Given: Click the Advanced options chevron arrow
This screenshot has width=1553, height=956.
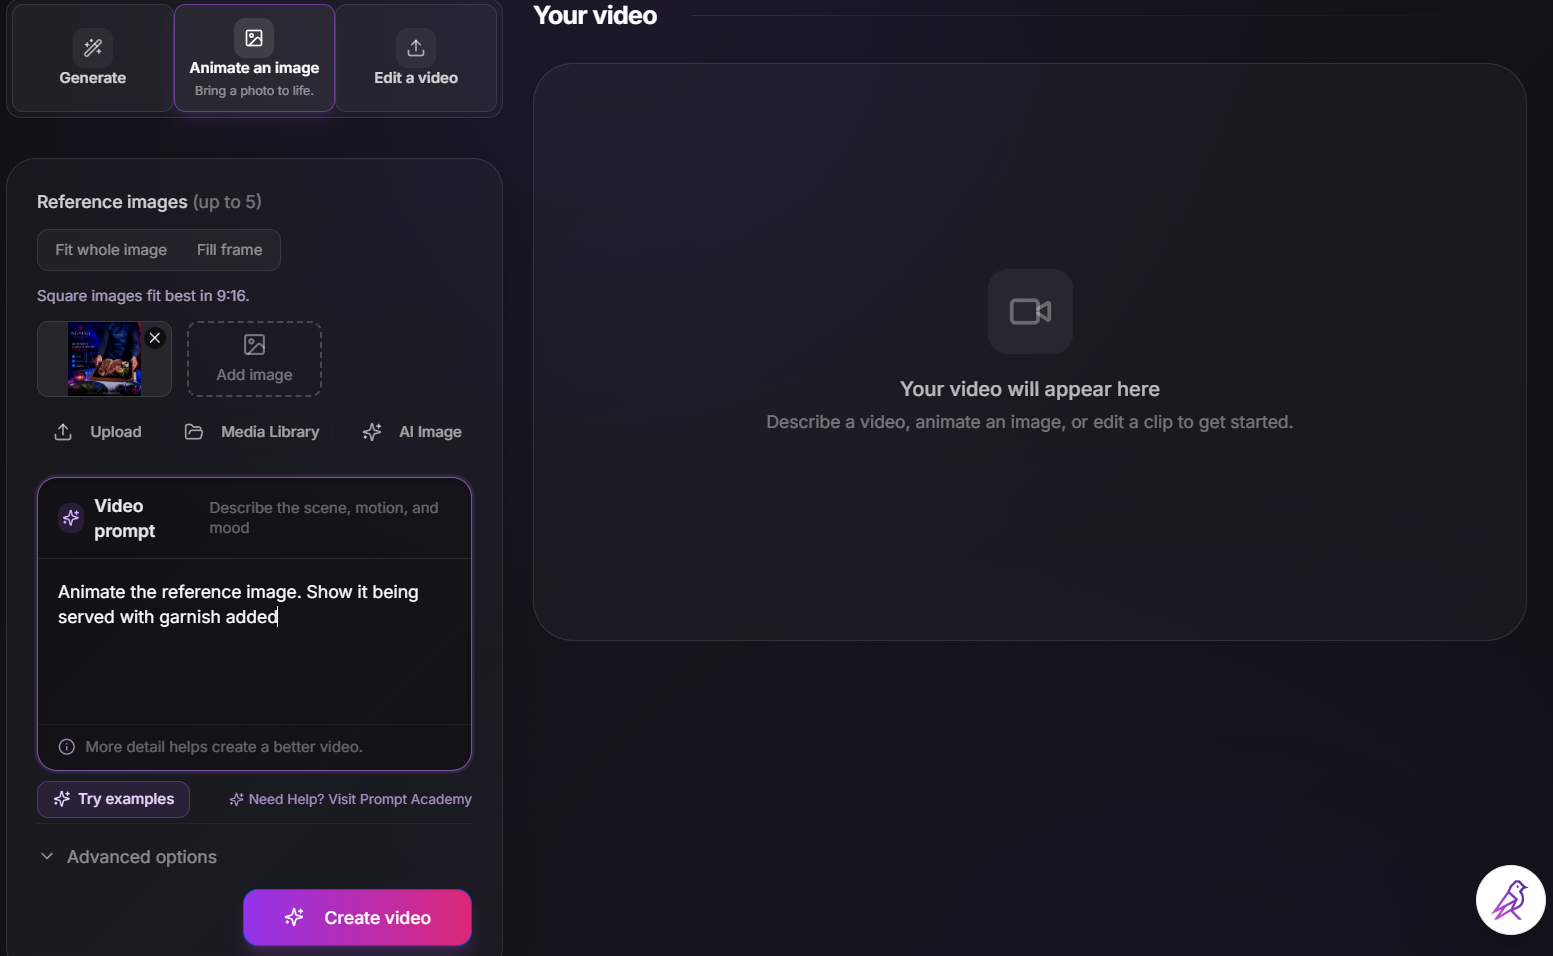Looking at the screenshot, I should (47, 857).
